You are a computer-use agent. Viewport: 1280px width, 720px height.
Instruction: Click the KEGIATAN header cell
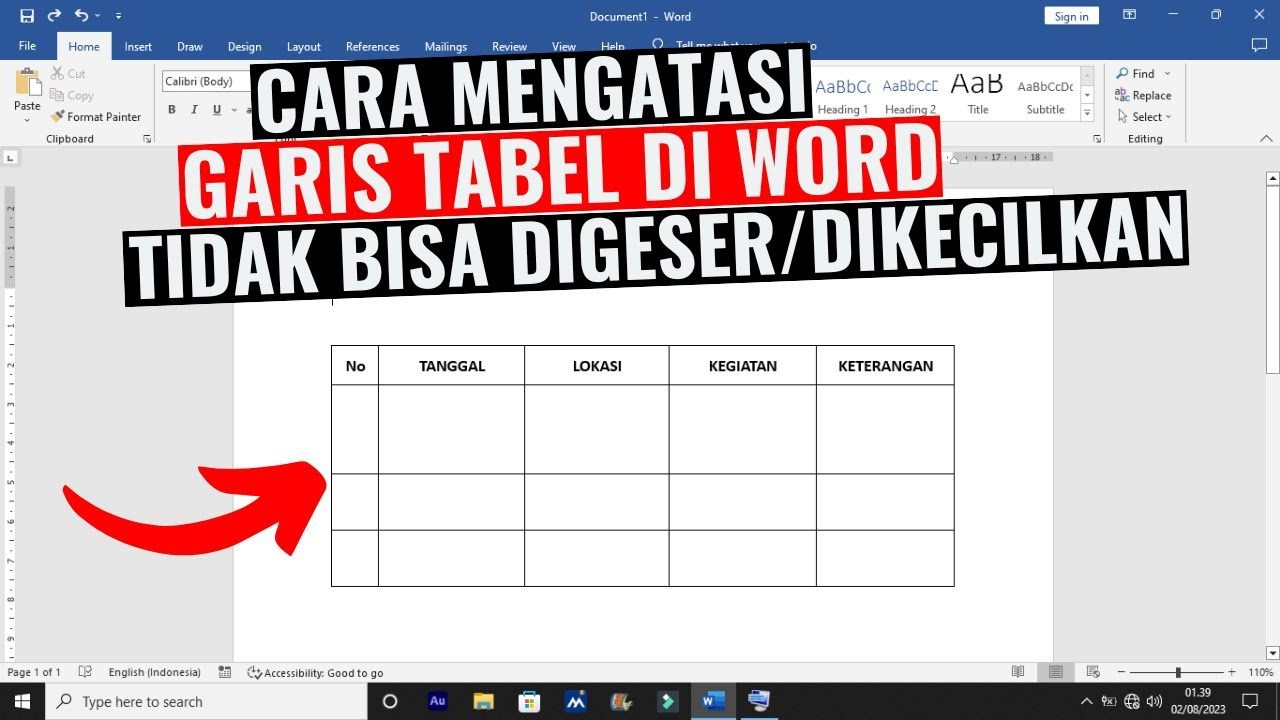[x=743, y=366]
